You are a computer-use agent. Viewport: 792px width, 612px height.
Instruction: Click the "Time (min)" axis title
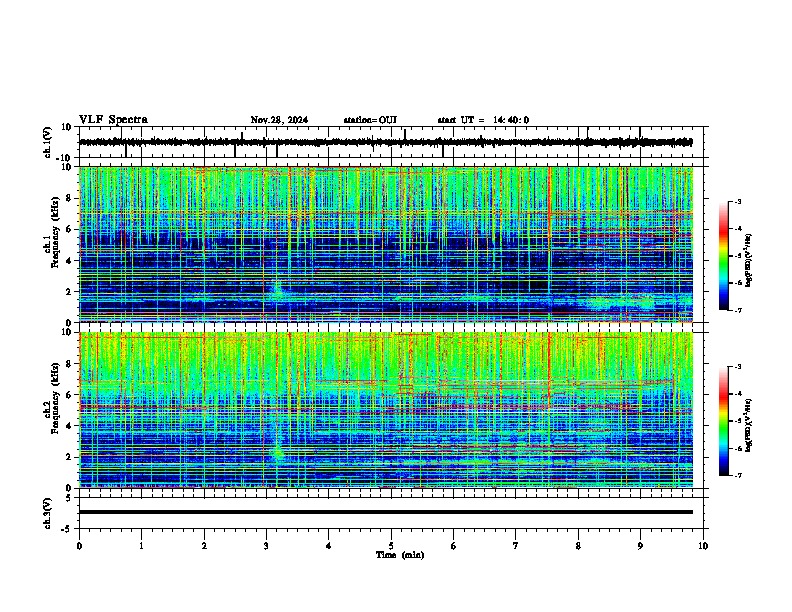pyautogui.click(x=400, y=555)
